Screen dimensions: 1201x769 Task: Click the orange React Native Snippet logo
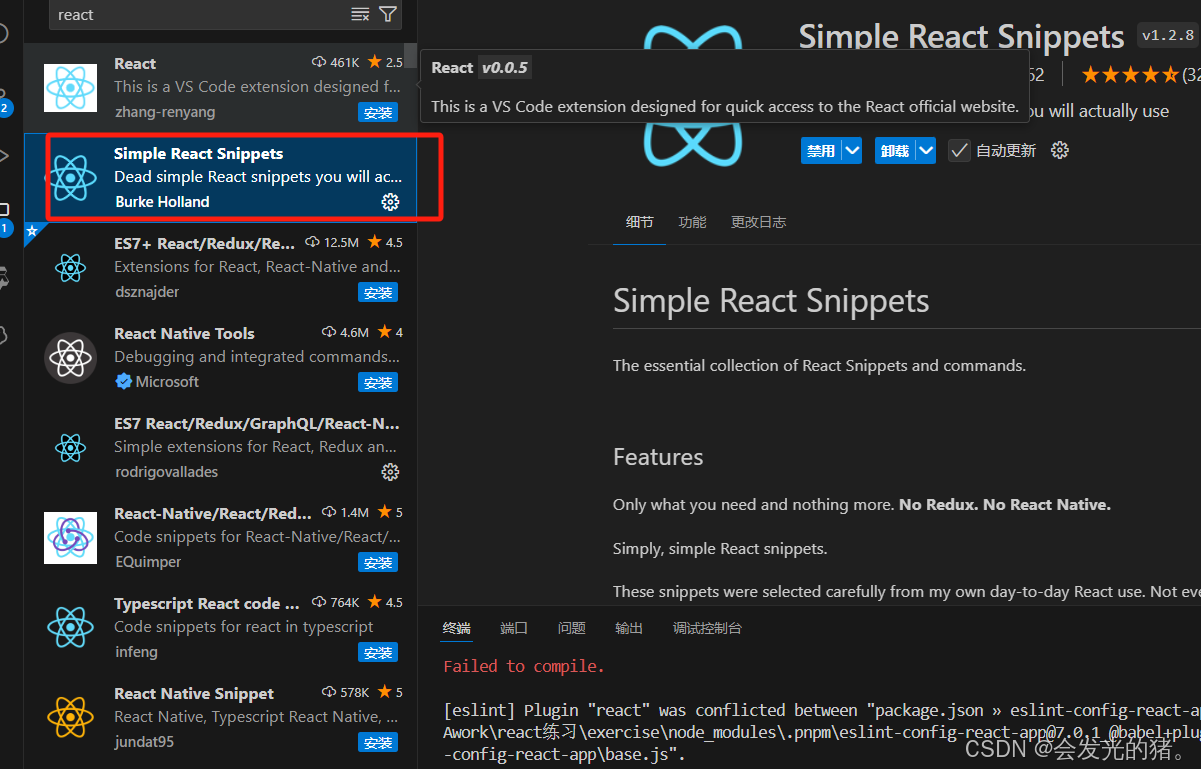click(x=71, y=718)
